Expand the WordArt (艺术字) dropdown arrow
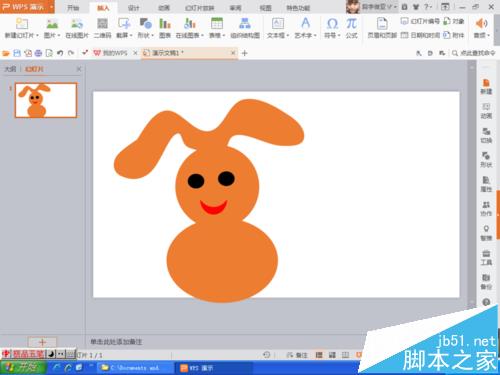 (x=315, y=35)
